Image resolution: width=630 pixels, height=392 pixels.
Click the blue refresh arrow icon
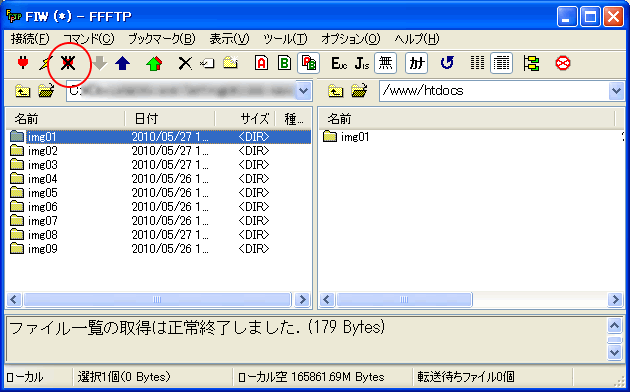pos(447,63)
